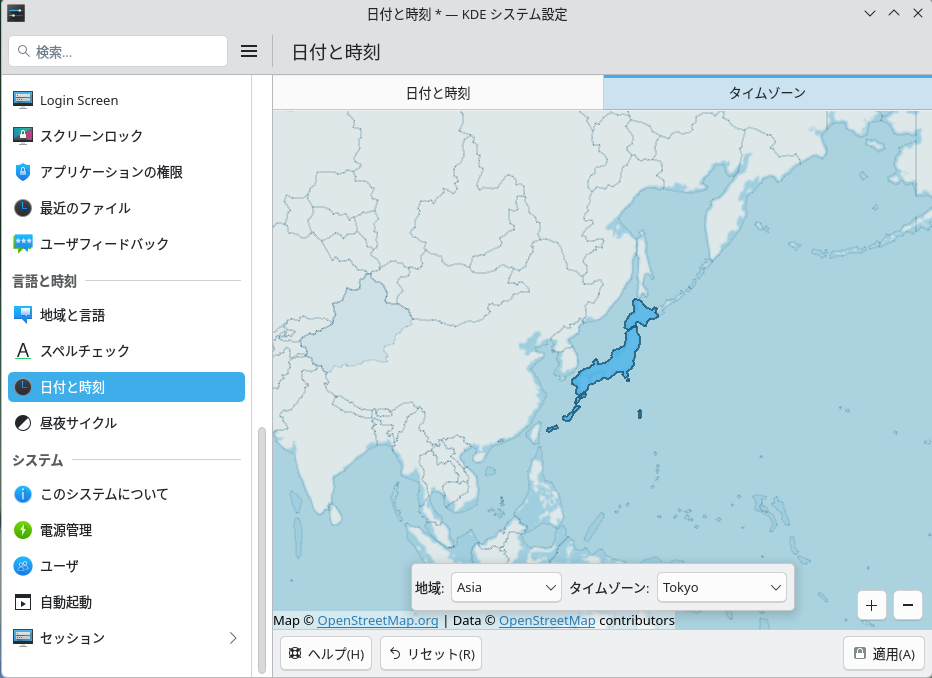
Task: Open the OpenStreetMap.org link
Action: [378, 621]
